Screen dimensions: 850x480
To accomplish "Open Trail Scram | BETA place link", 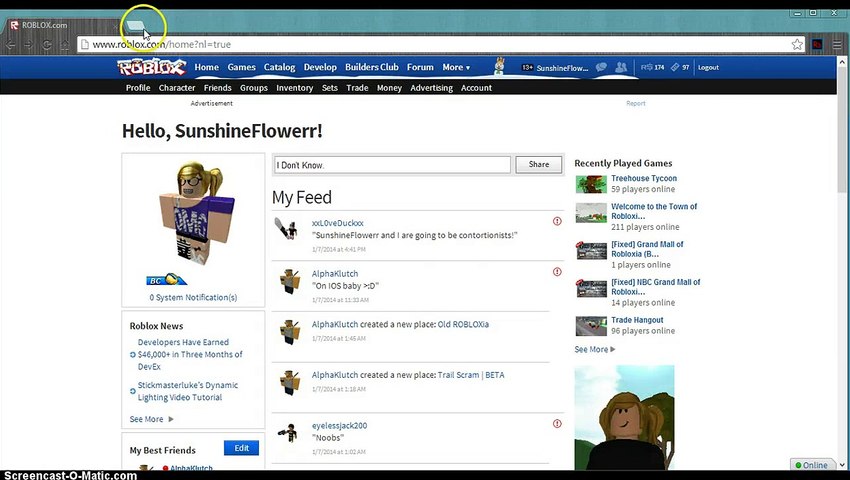I will click(471, 375).
